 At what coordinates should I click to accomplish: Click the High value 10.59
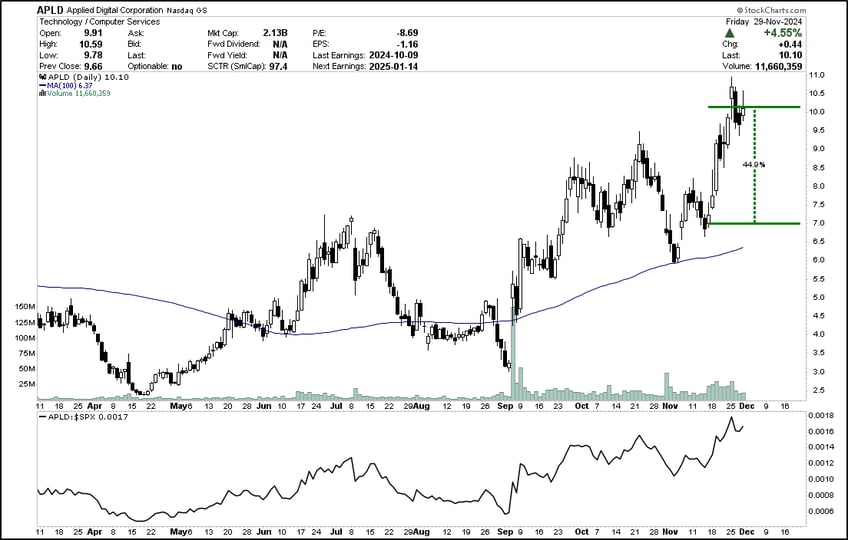(x=91, y=44)
